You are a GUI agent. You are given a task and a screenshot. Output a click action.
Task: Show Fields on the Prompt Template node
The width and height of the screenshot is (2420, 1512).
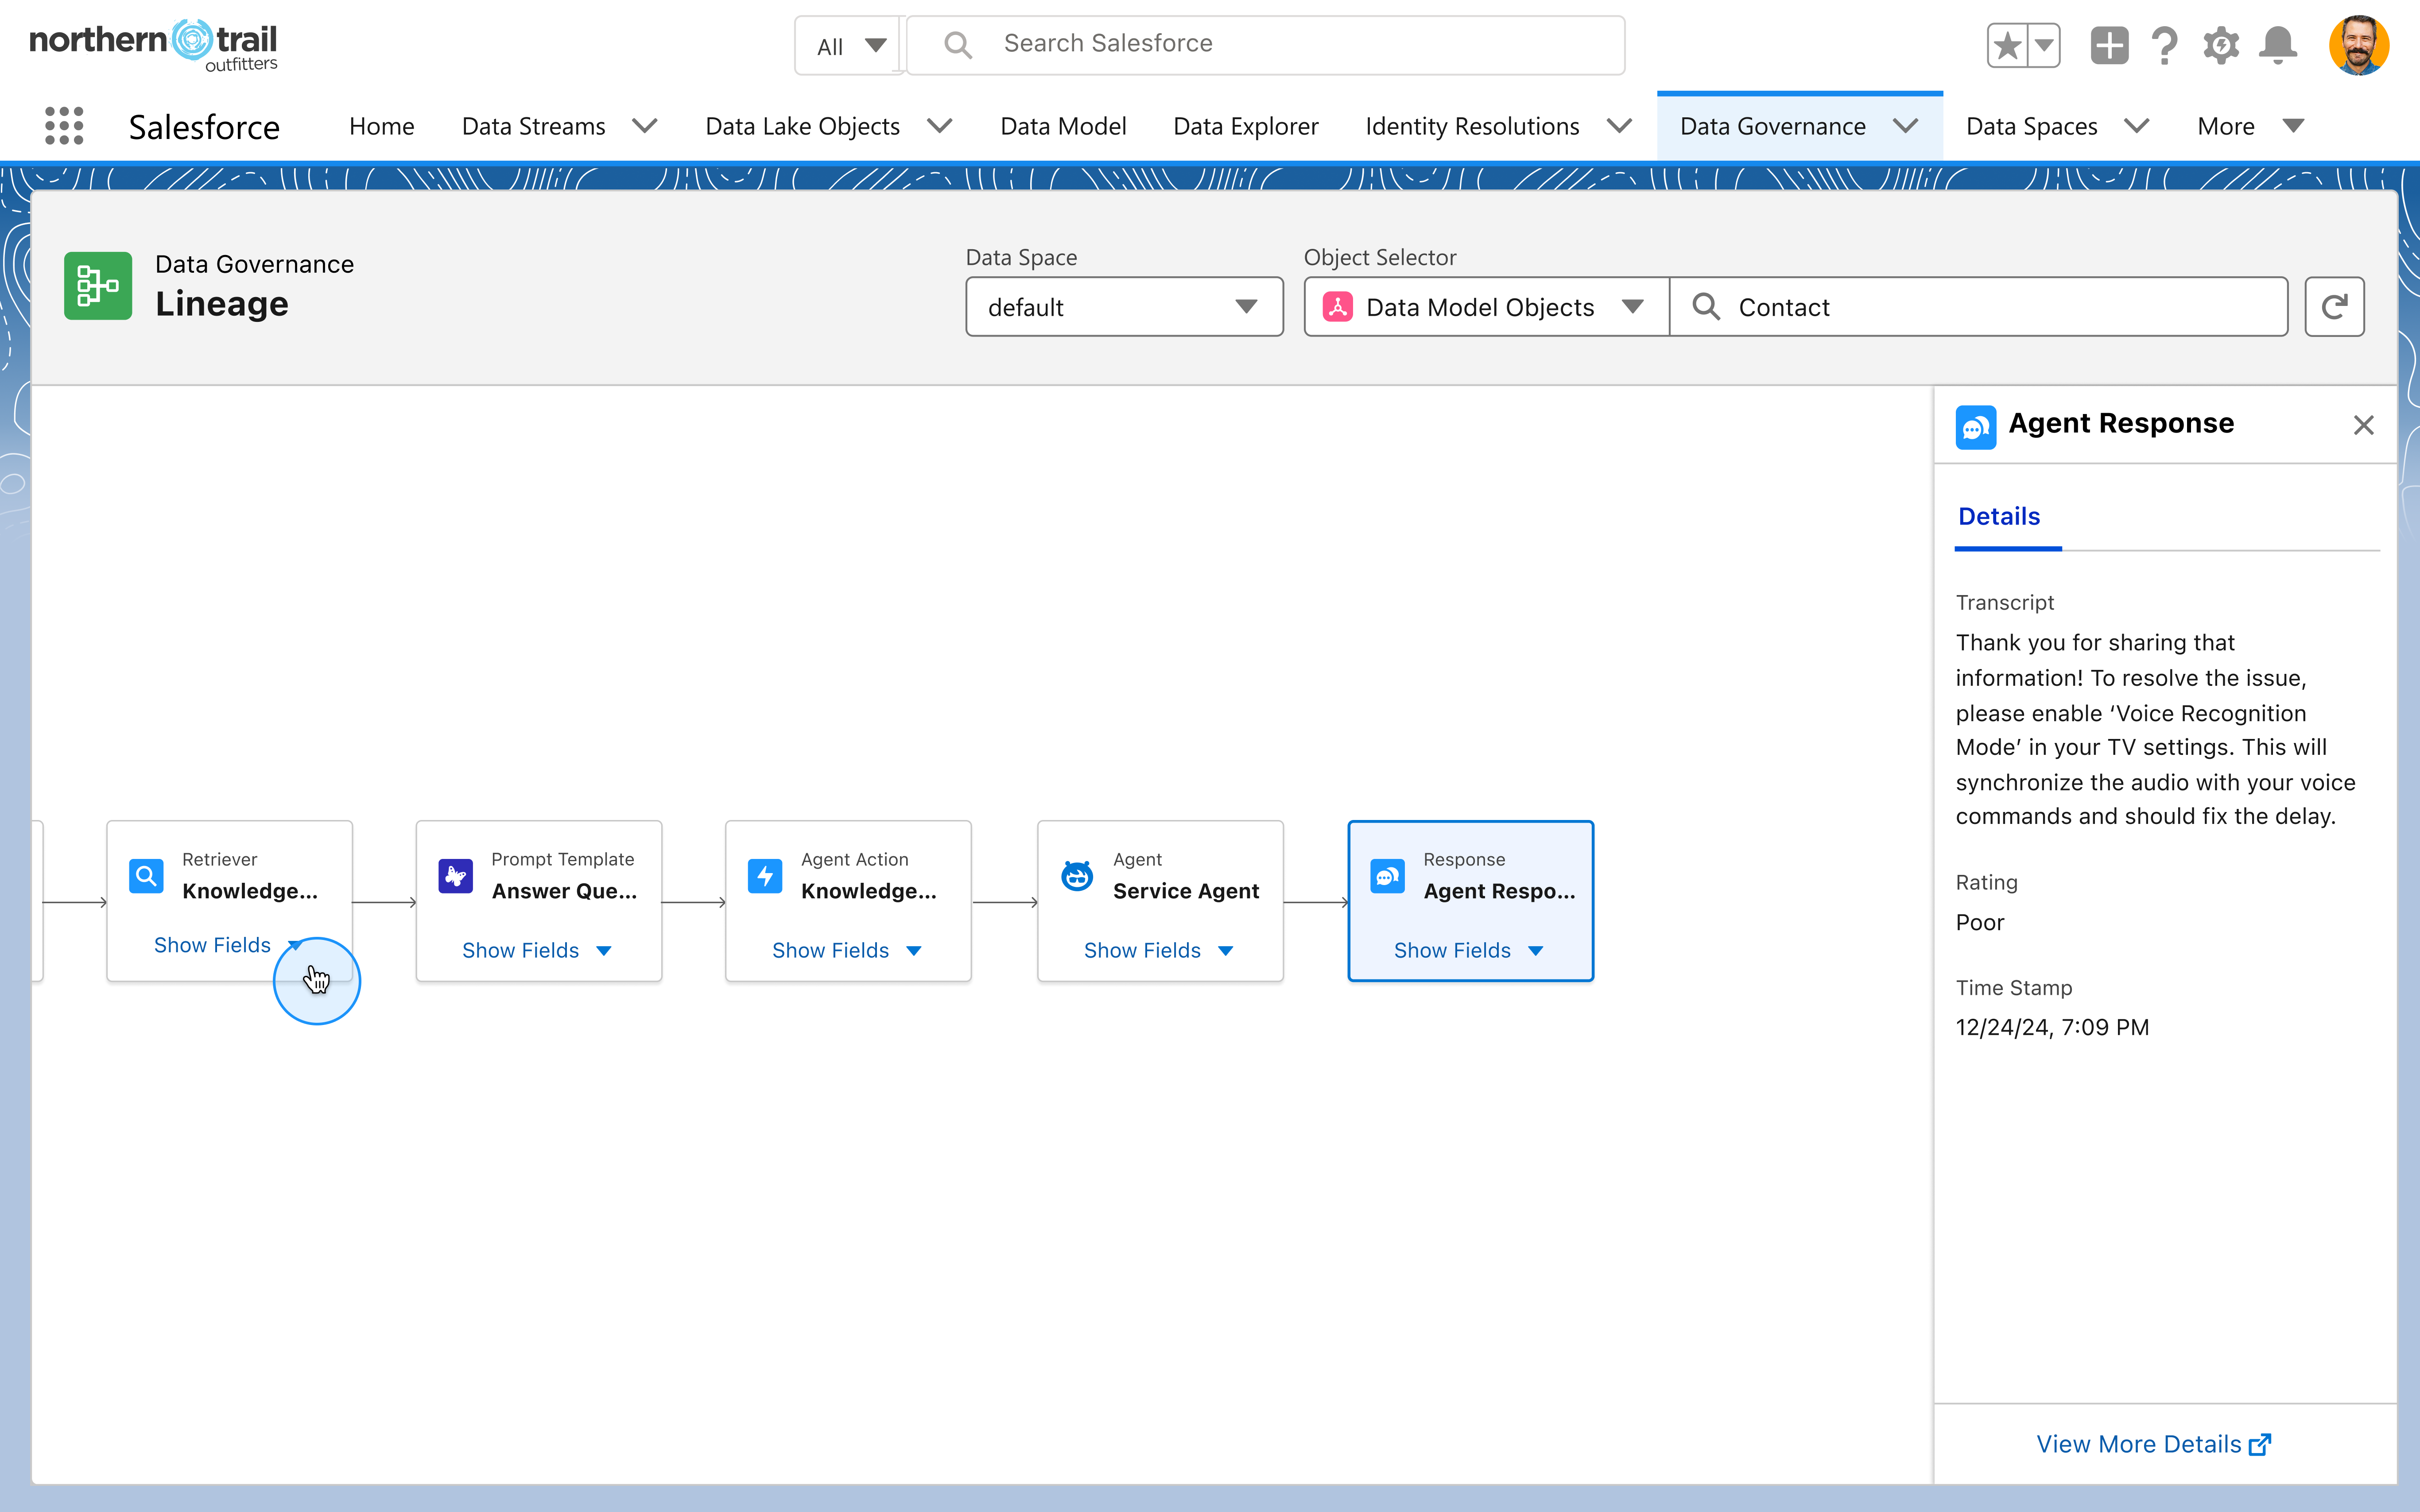[537, 950]
